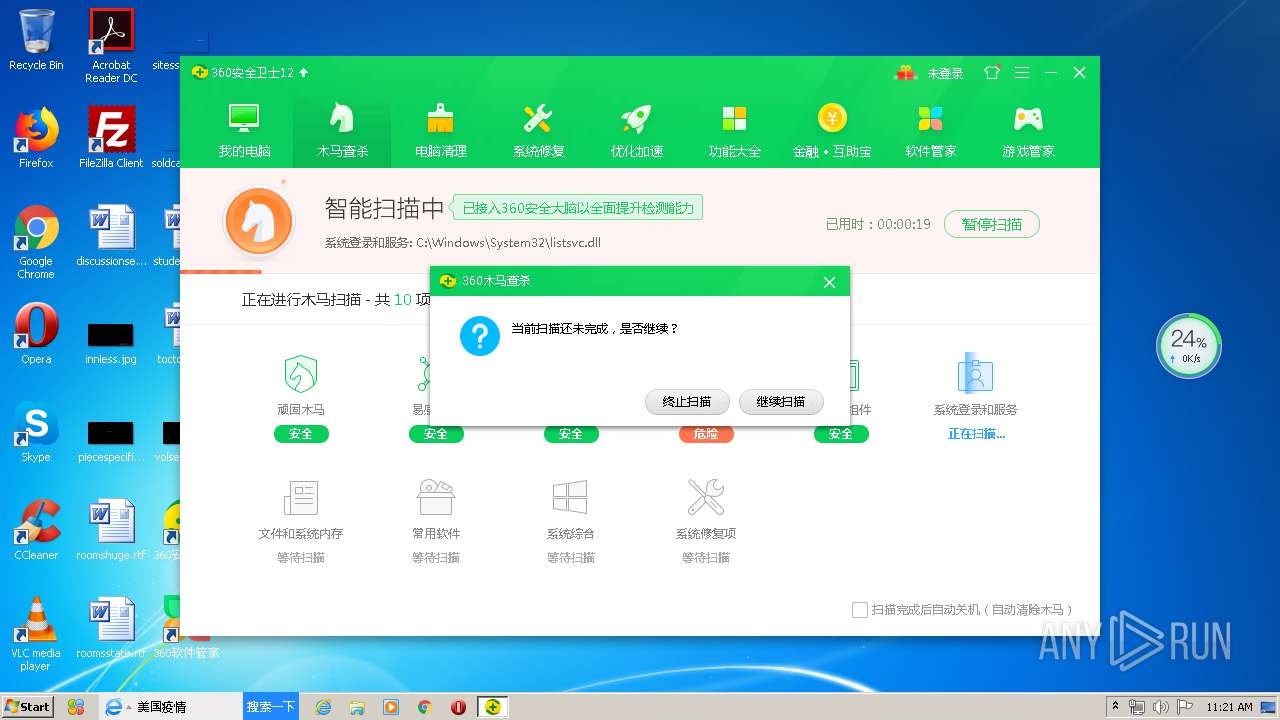The image size is (1280, 720).
Task: Open the 优化加速 rocket tab
Action: (x=636, y=131)
